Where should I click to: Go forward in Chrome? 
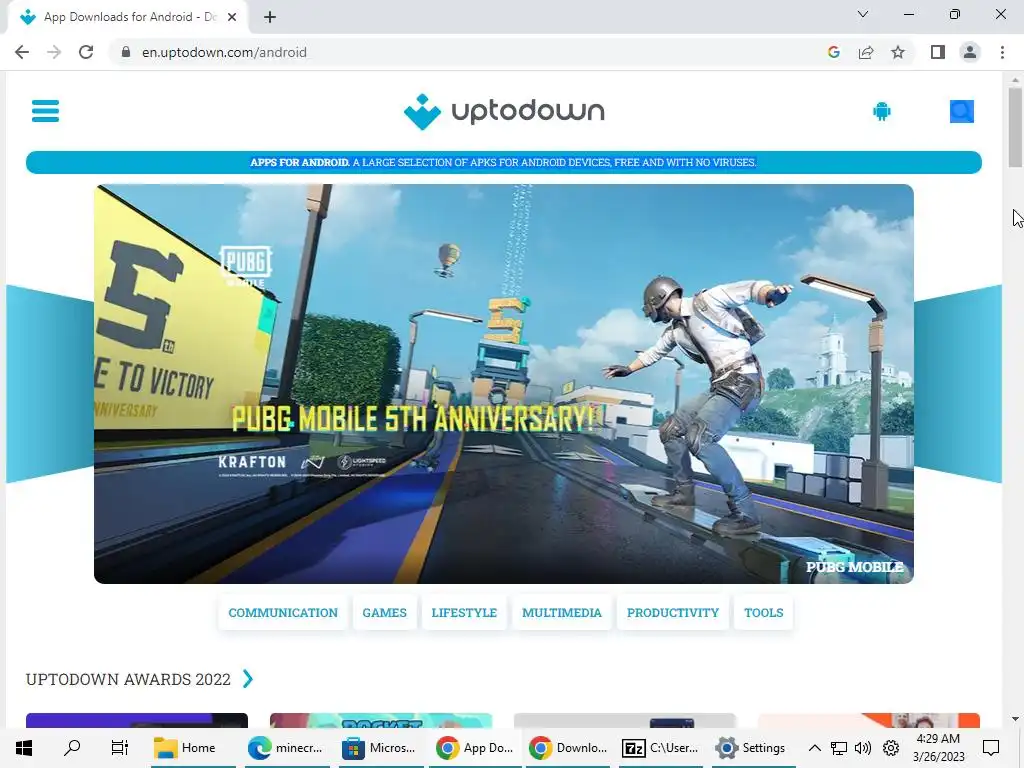(x=54, y=52)
